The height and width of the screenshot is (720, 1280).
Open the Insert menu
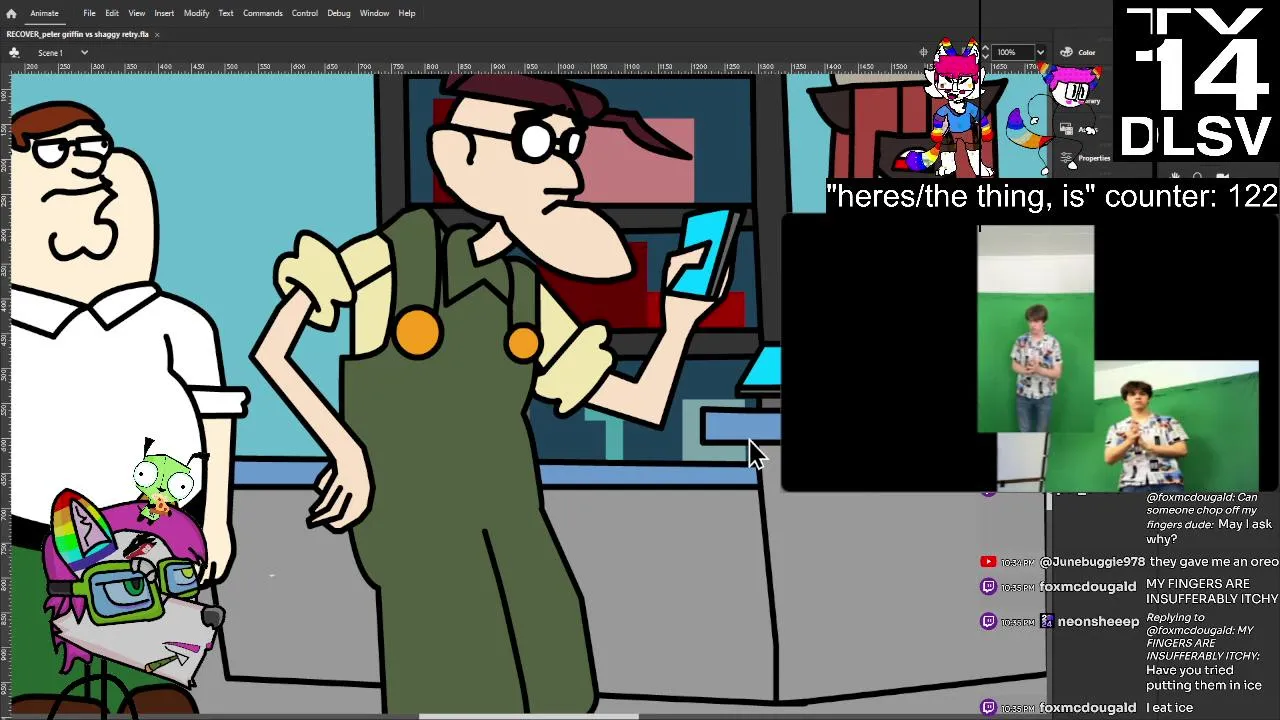pyautogui.click(x=164, y=13)
